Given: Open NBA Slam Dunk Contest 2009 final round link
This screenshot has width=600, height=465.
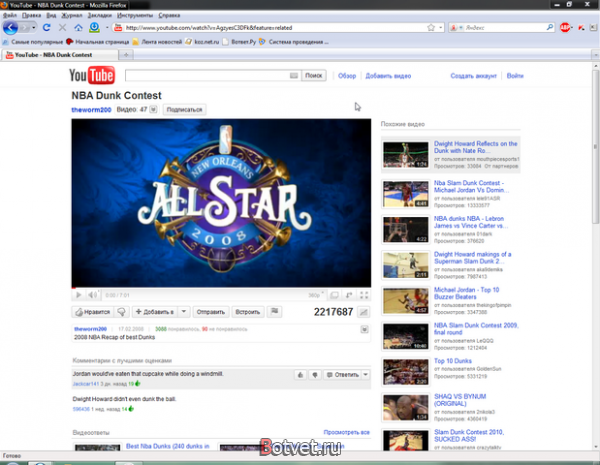Looking at the screenshot, I should pos(476,329).
